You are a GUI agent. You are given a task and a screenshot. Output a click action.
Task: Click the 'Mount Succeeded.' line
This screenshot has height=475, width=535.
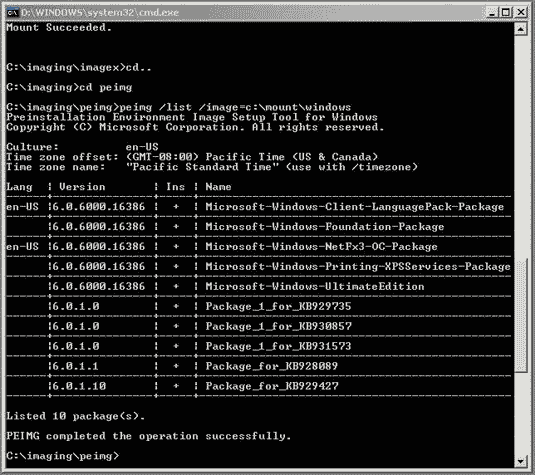coord(59,27)
